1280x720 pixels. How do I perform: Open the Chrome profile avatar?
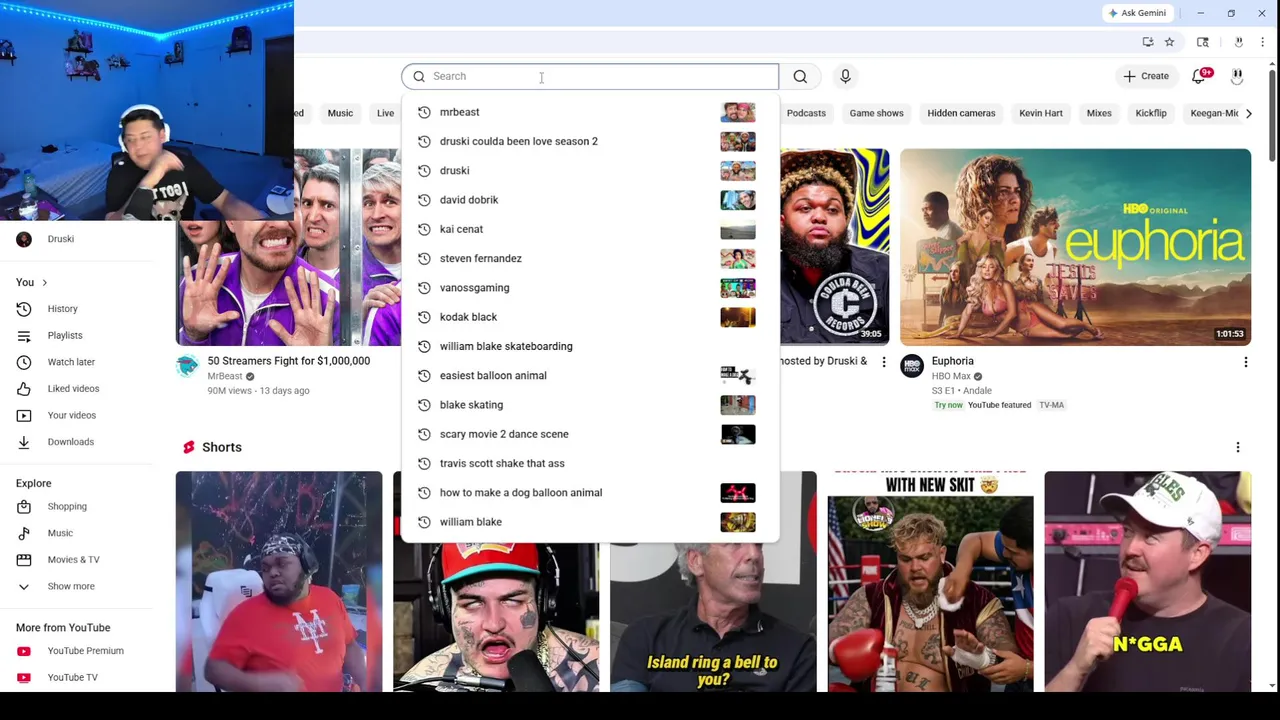tap(1238, 42)
